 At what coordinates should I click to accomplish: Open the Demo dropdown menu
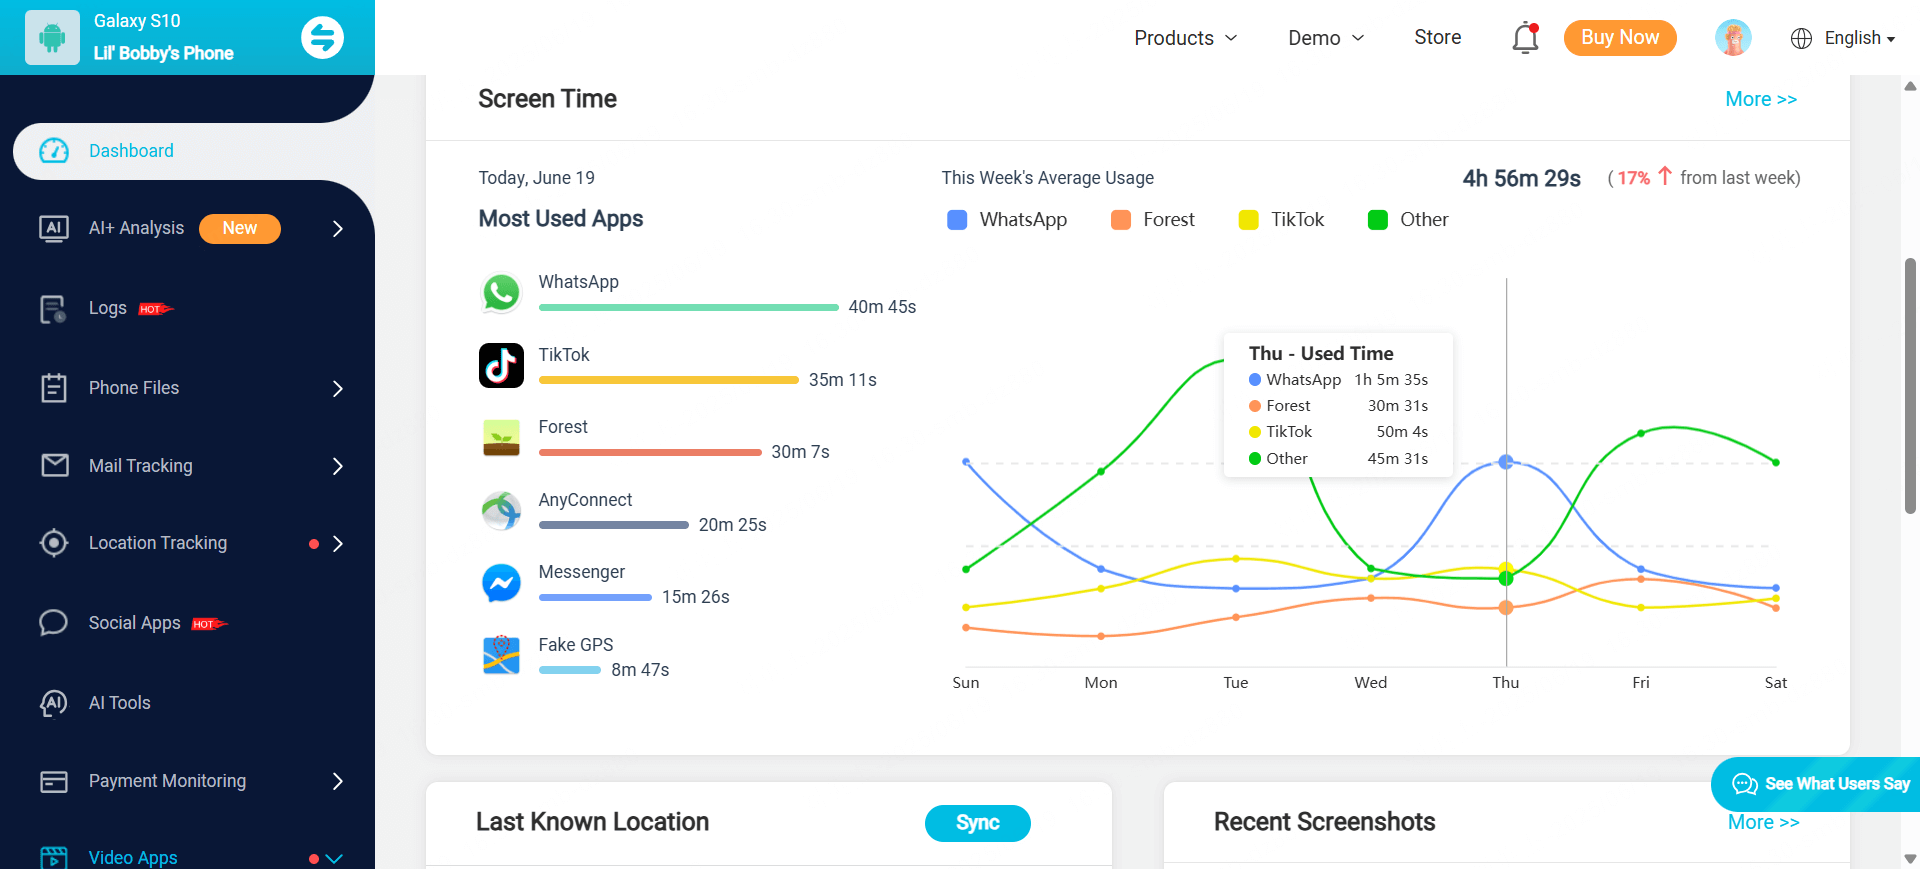coord(1326,38)
